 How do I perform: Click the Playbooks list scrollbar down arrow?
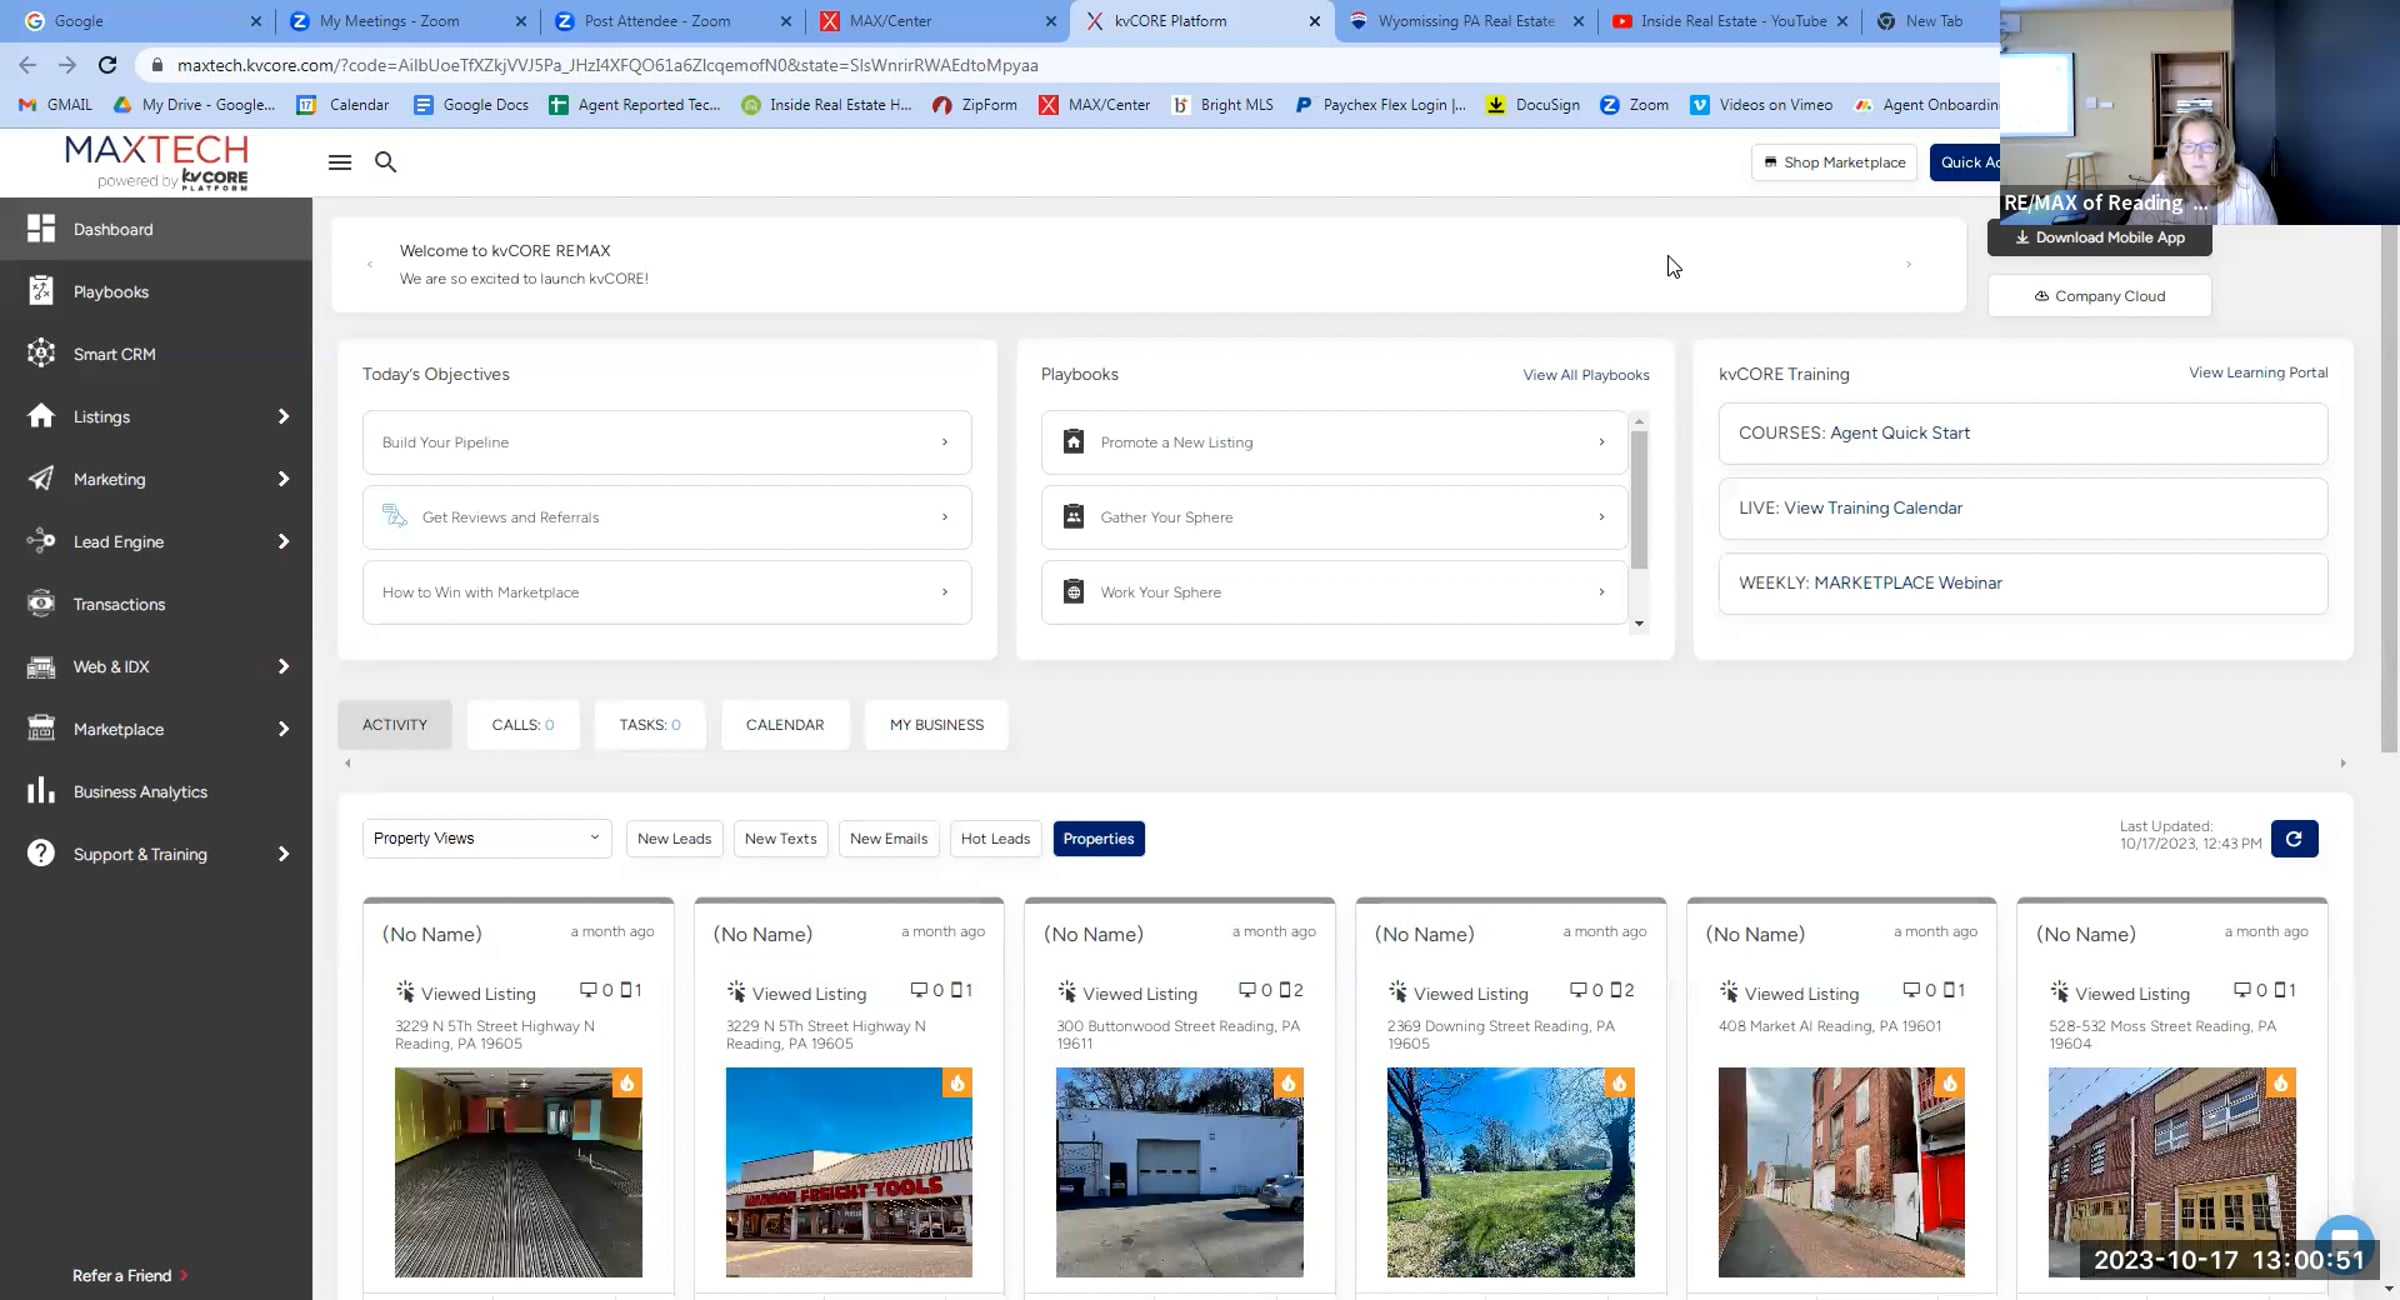pyautogui.click(x=1638, y=624)
